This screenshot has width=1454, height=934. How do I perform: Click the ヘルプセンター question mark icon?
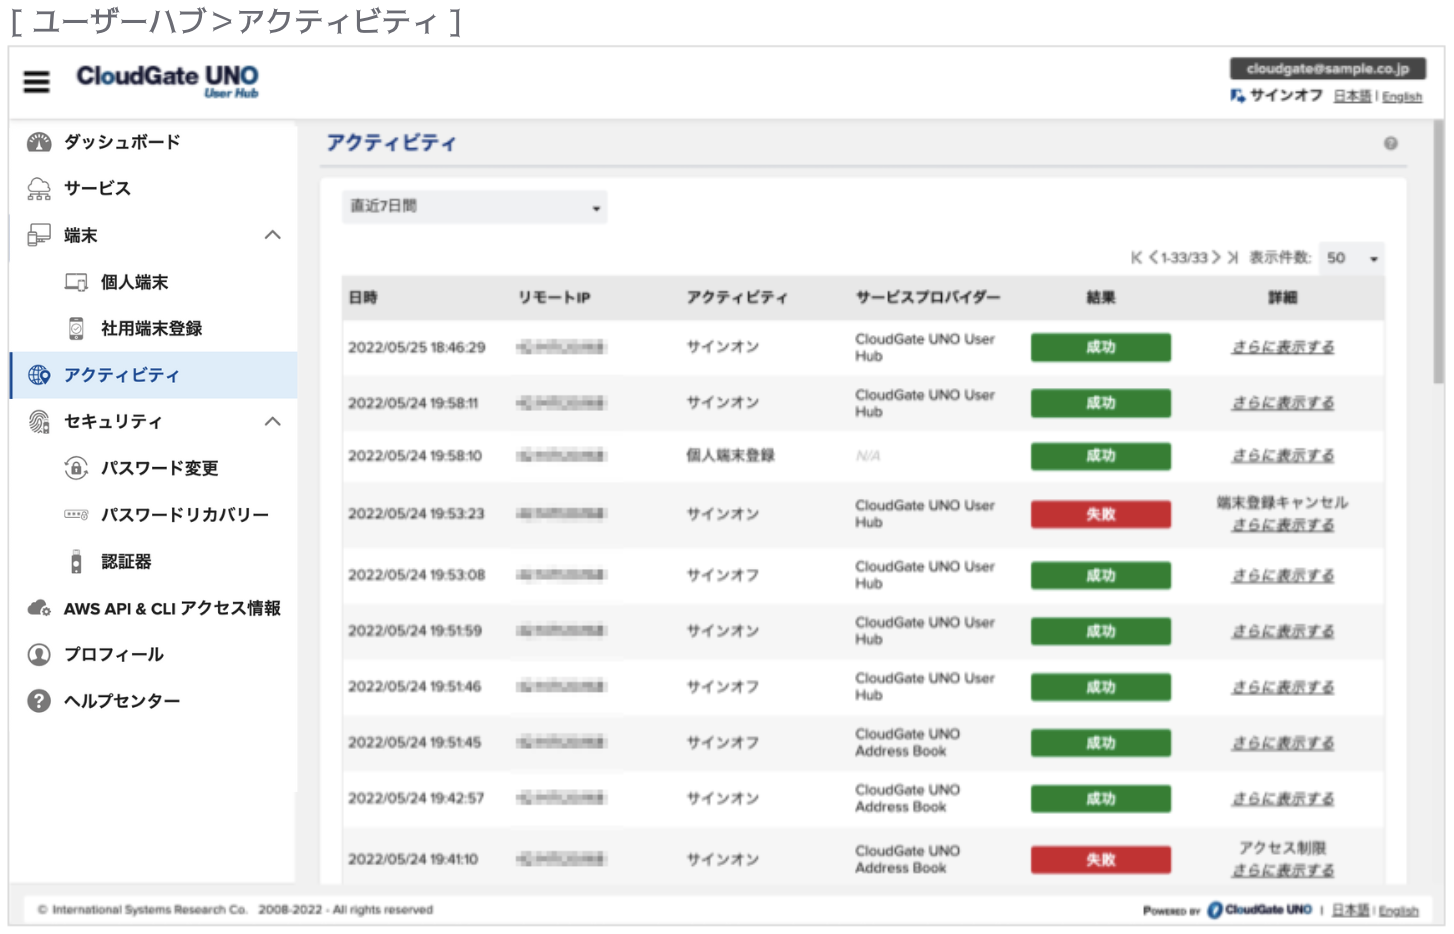[x=39, y=701]
